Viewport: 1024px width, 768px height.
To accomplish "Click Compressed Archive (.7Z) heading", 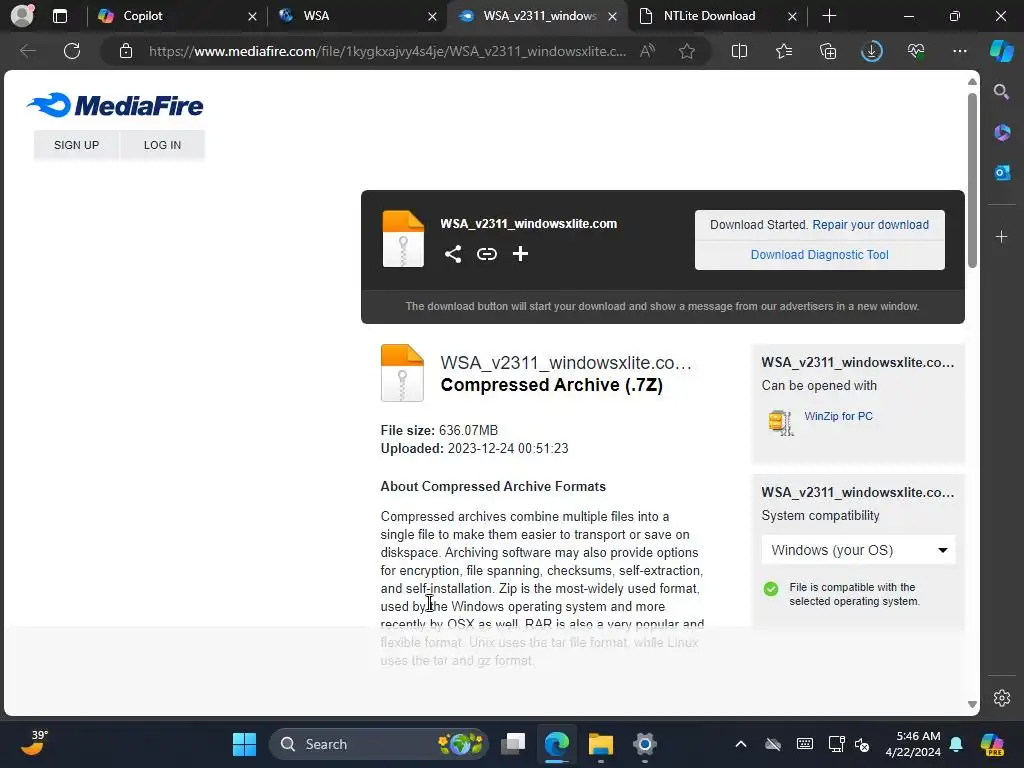I will (x=552, y=385).
